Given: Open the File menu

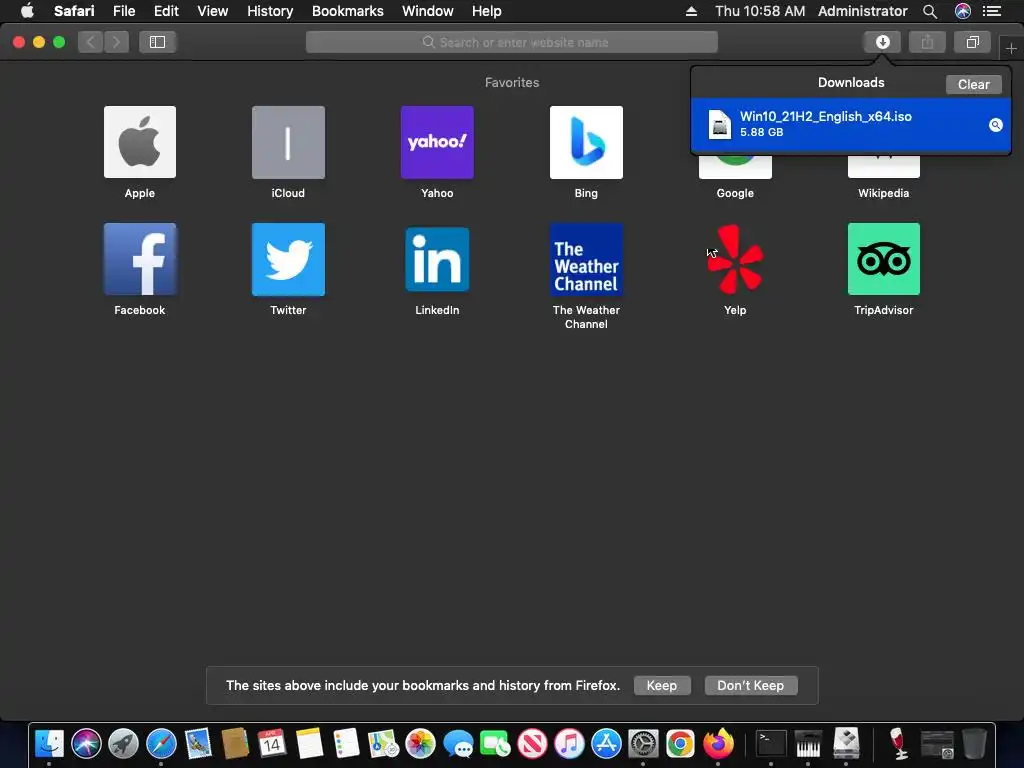Looking at the screenshot, I should (x=123, y=11).
